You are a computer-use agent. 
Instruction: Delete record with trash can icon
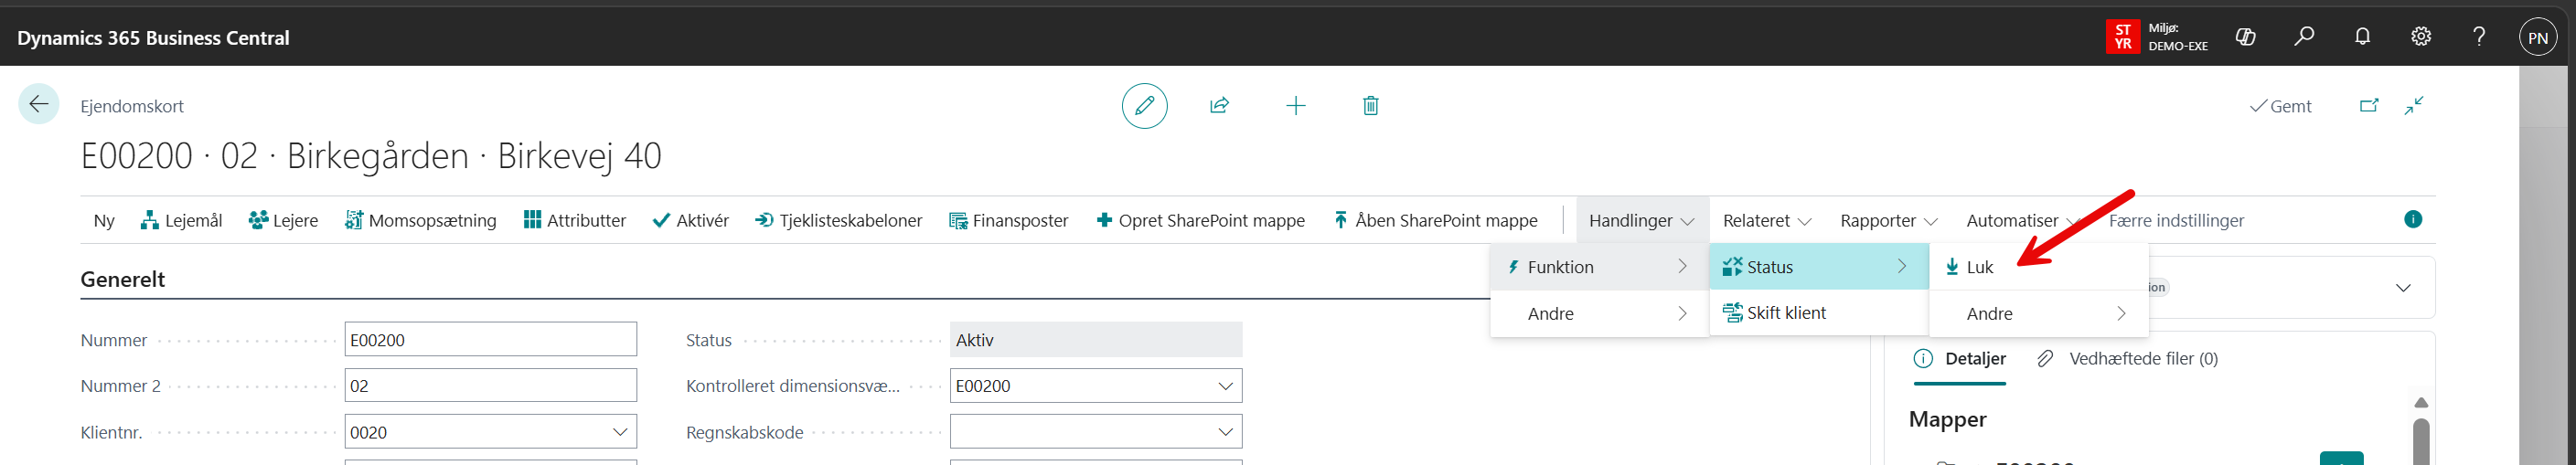1370,106
